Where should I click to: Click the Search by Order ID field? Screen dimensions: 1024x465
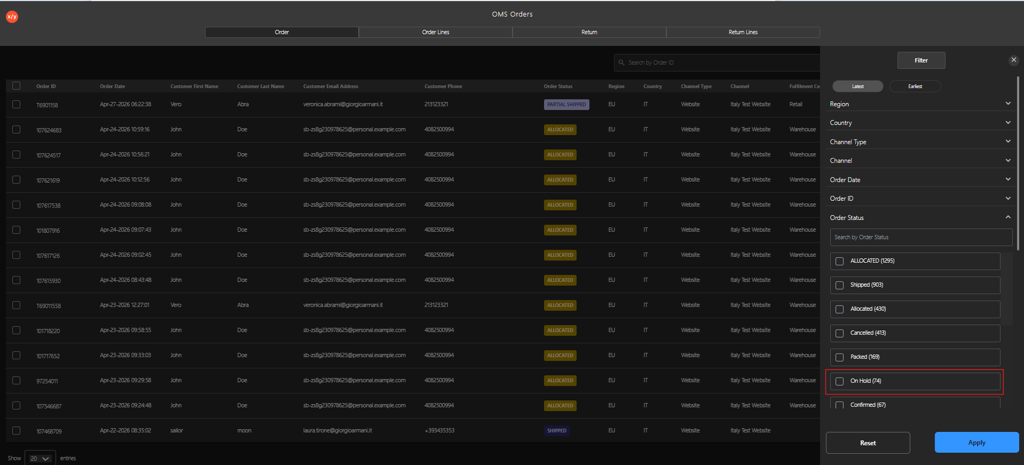pos(717,63)
